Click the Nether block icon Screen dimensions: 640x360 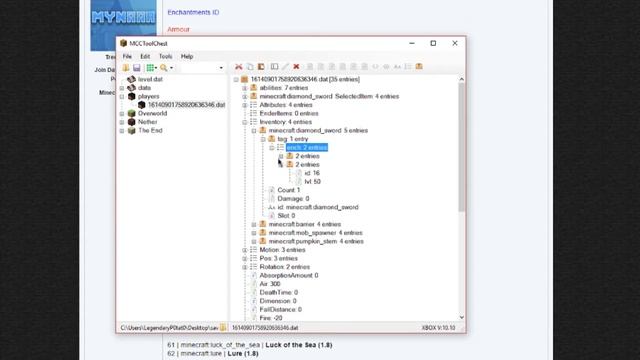pyautogui.click(x=131, y=122)
